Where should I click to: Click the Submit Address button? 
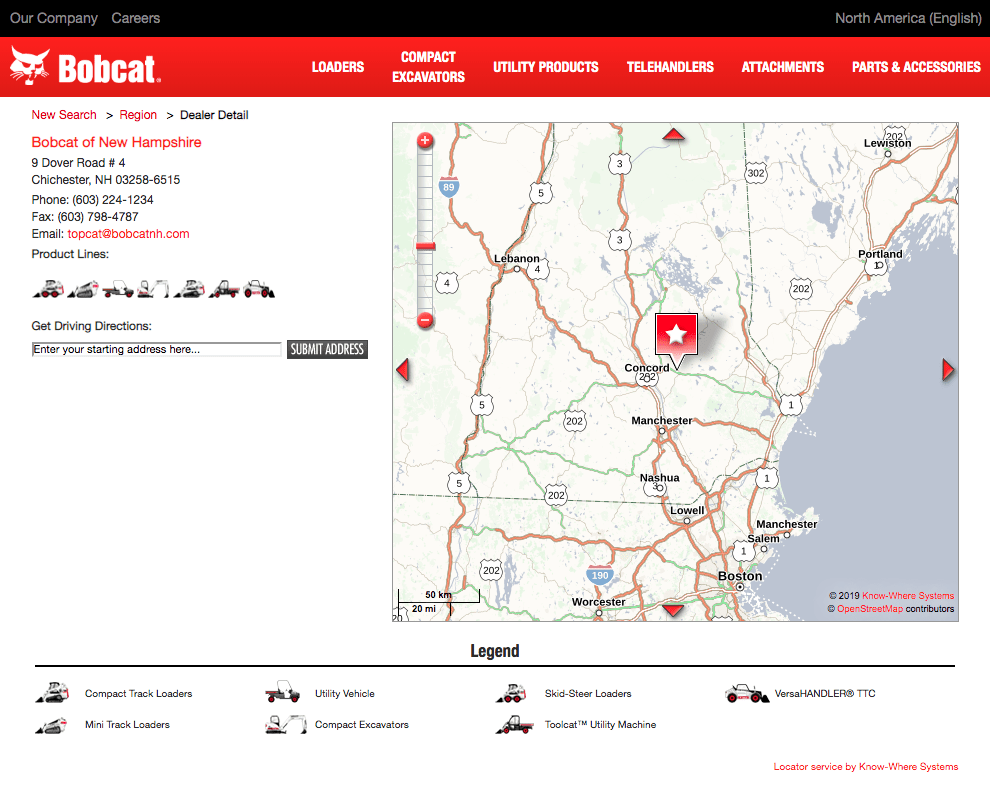(327, 349)
